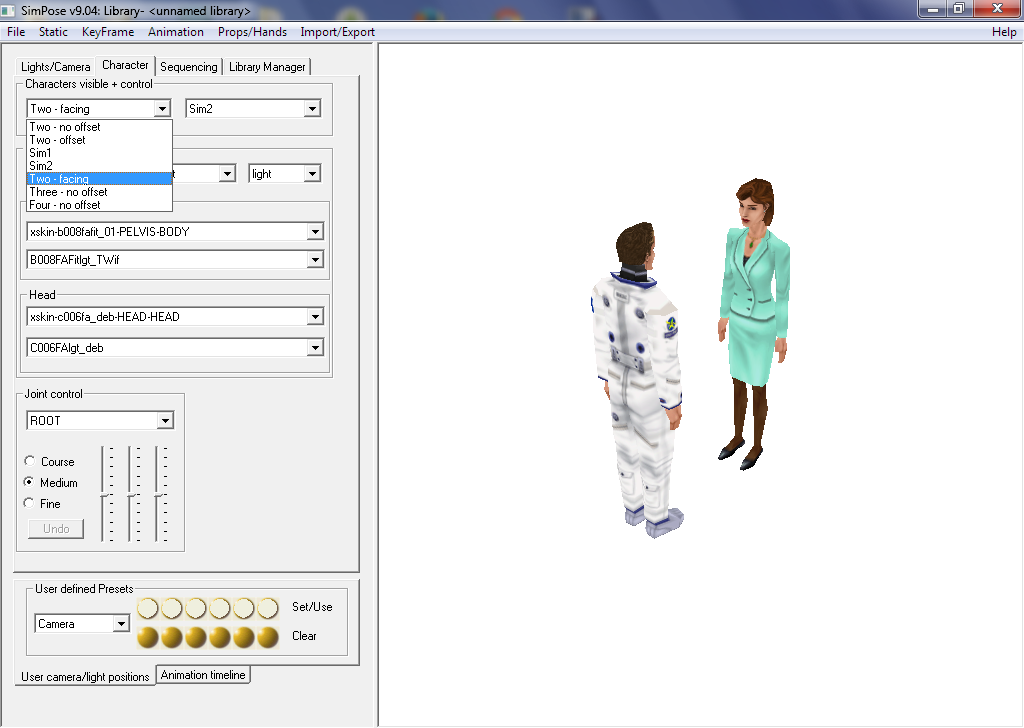Switch to the Library Manager tab
Screen dimensions: 1024x728
pyautogui.click(x=267, y=67)
